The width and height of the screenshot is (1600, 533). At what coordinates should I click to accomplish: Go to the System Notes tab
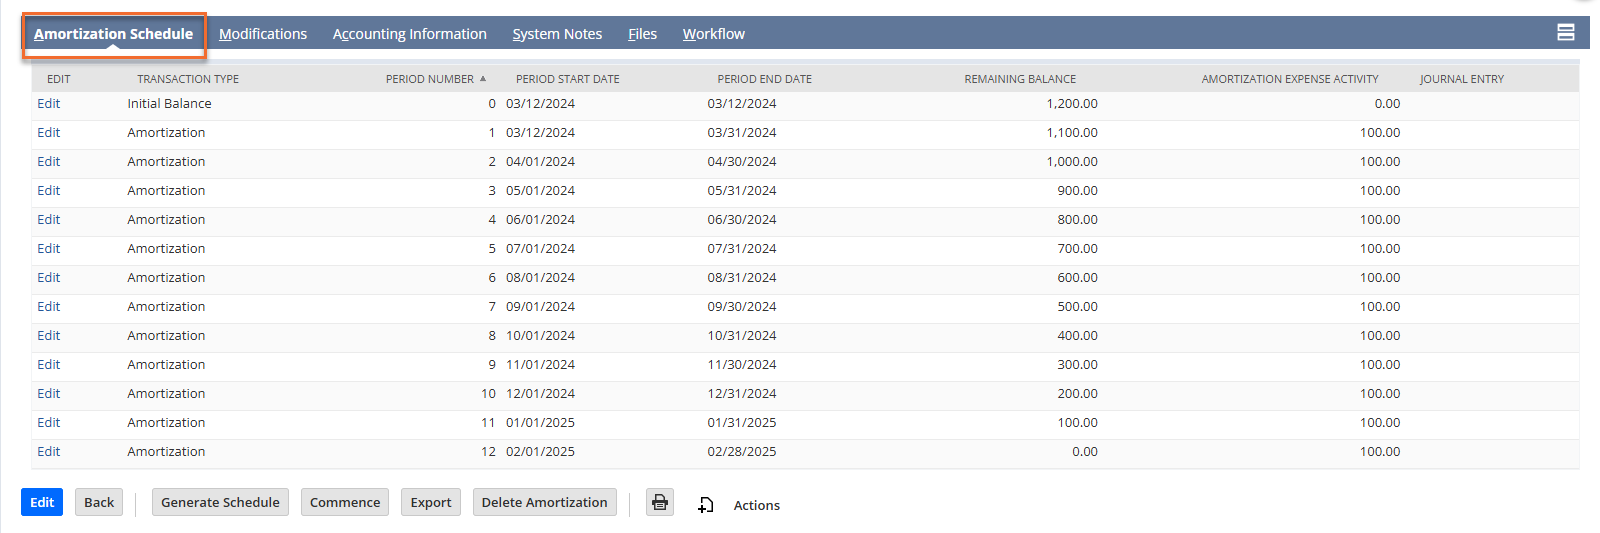coord(557,34)
